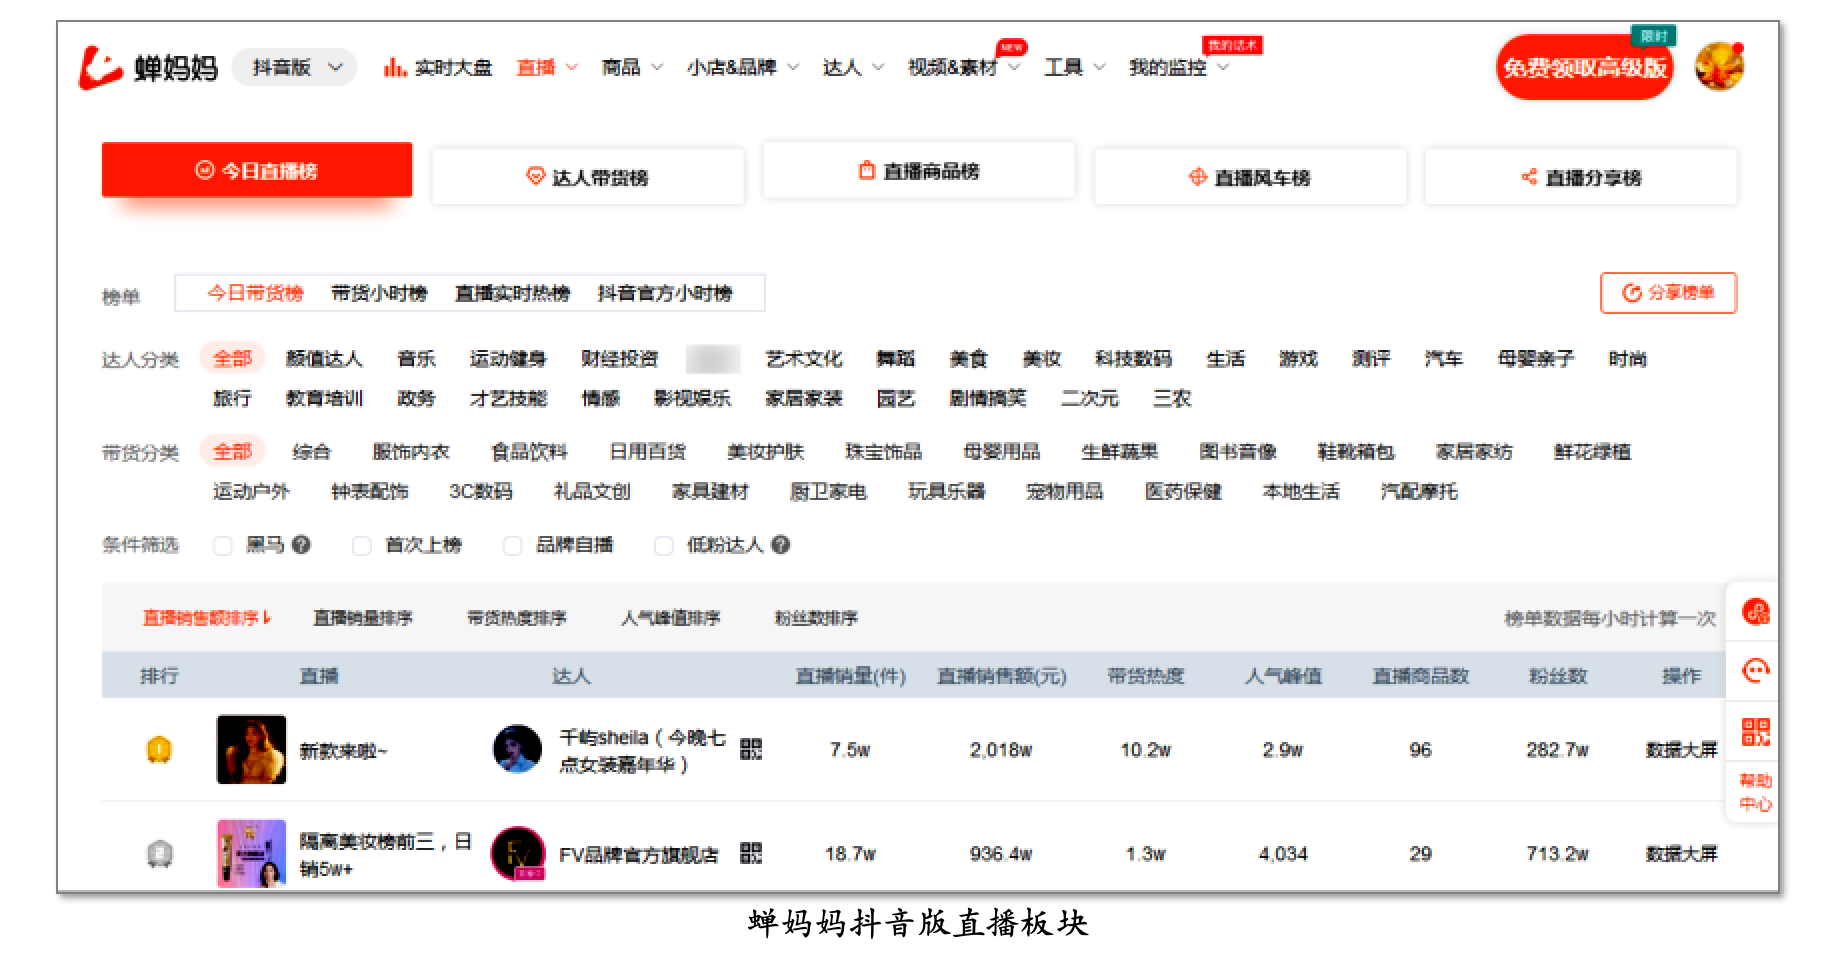Click the red QR code sidebar icon
Image resolution: width=1824 pixels, height=960 pixels.
click(1755, 731)
